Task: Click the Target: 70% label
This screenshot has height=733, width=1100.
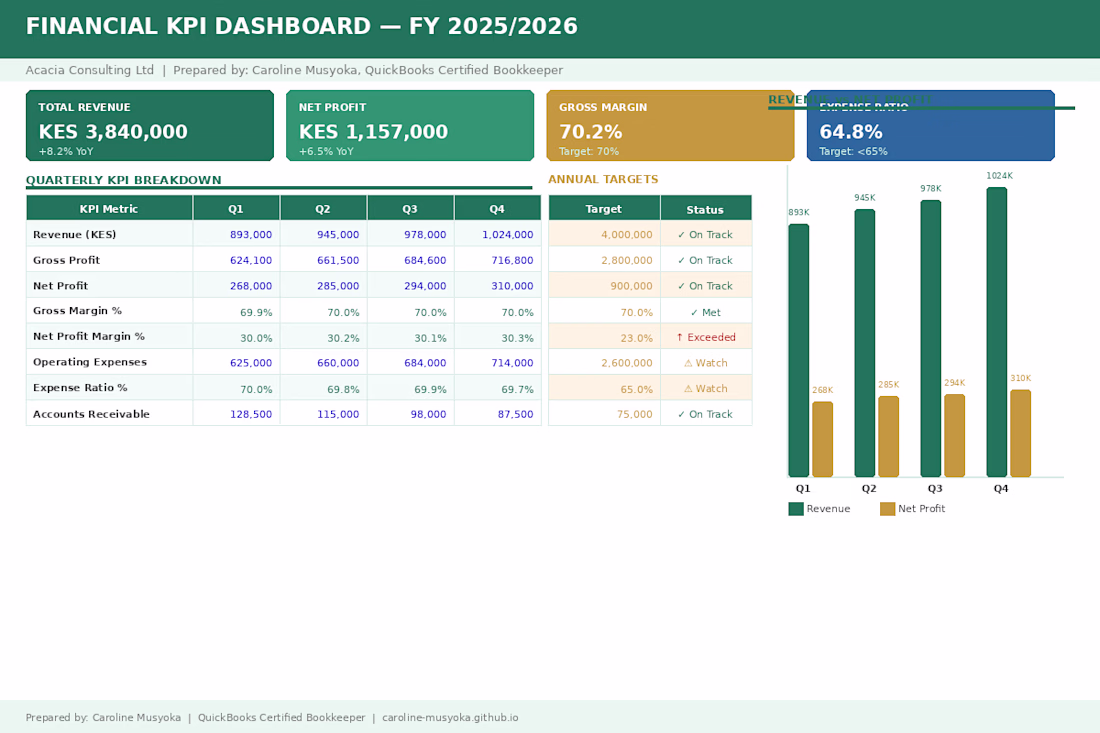Action: pos(589,152)
